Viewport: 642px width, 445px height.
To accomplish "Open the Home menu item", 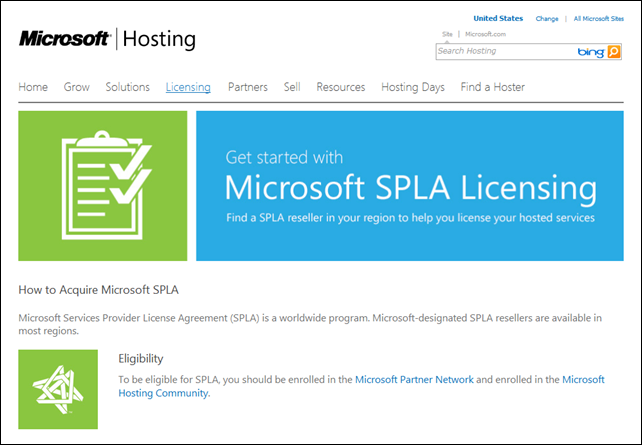I will 33,87.
